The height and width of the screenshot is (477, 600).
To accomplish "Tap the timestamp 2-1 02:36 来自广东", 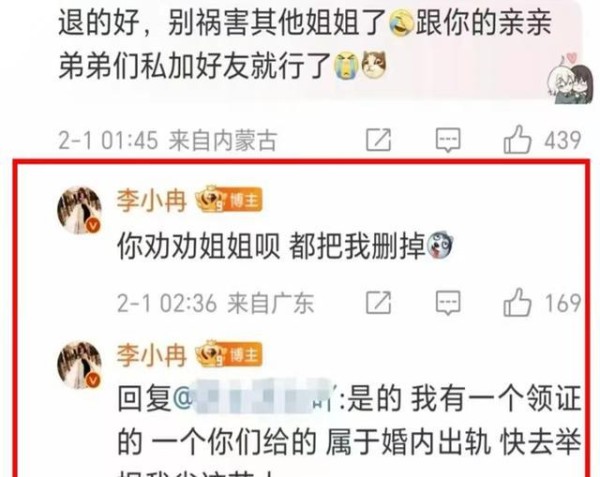I will tap(215, 303).
